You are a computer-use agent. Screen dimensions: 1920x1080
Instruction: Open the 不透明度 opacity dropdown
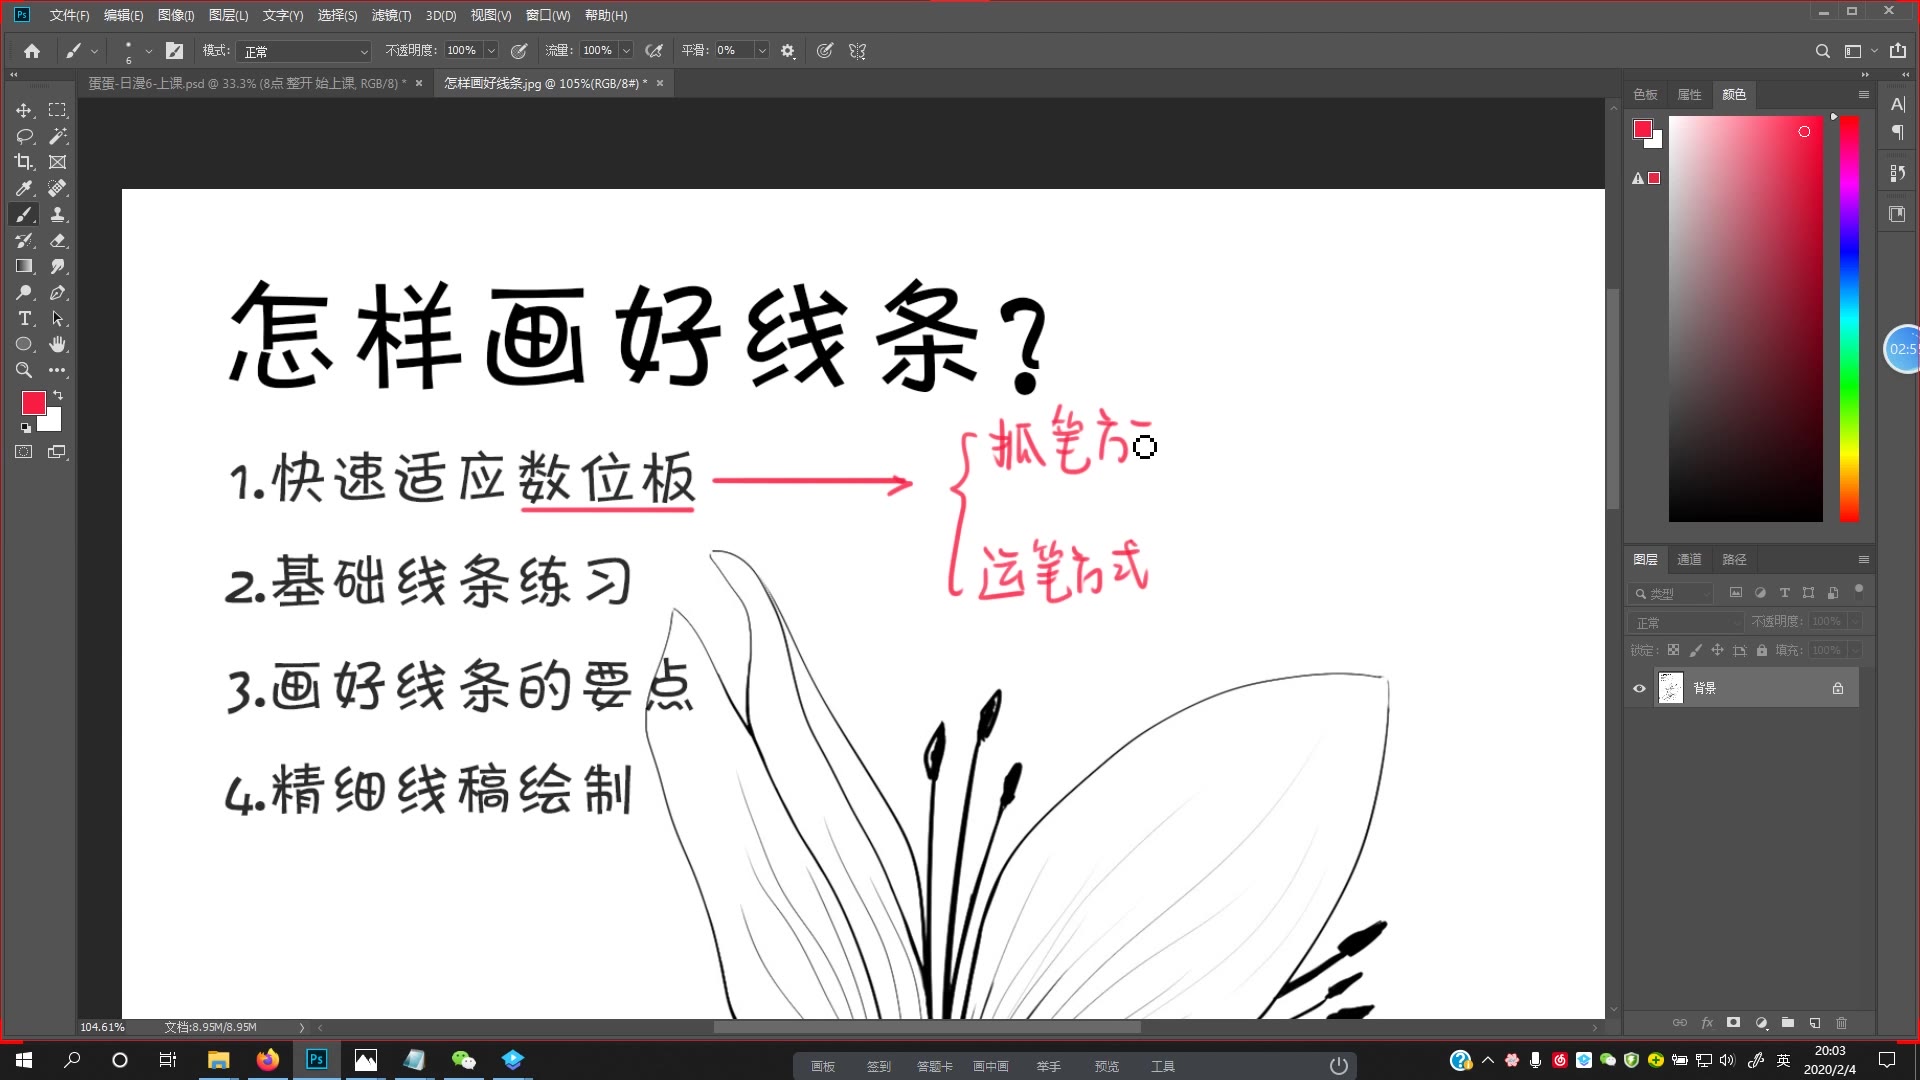[x=489, y=50]
